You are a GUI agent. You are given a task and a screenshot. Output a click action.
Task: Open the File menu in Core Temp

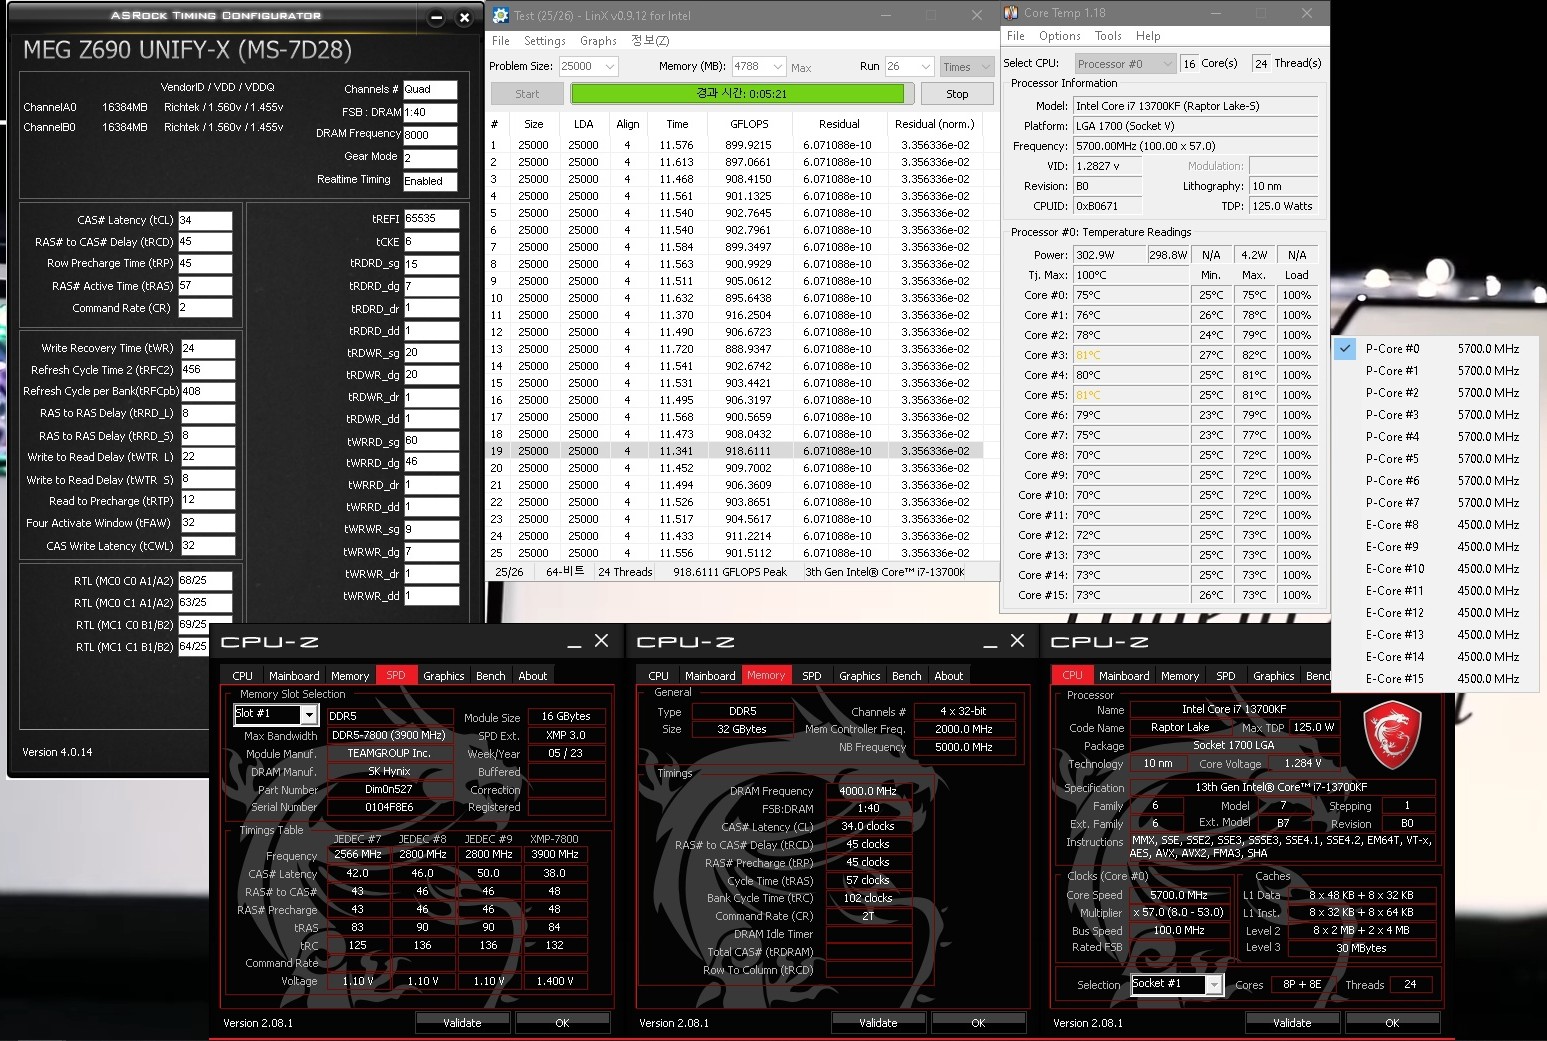[x=1016, y=36]
